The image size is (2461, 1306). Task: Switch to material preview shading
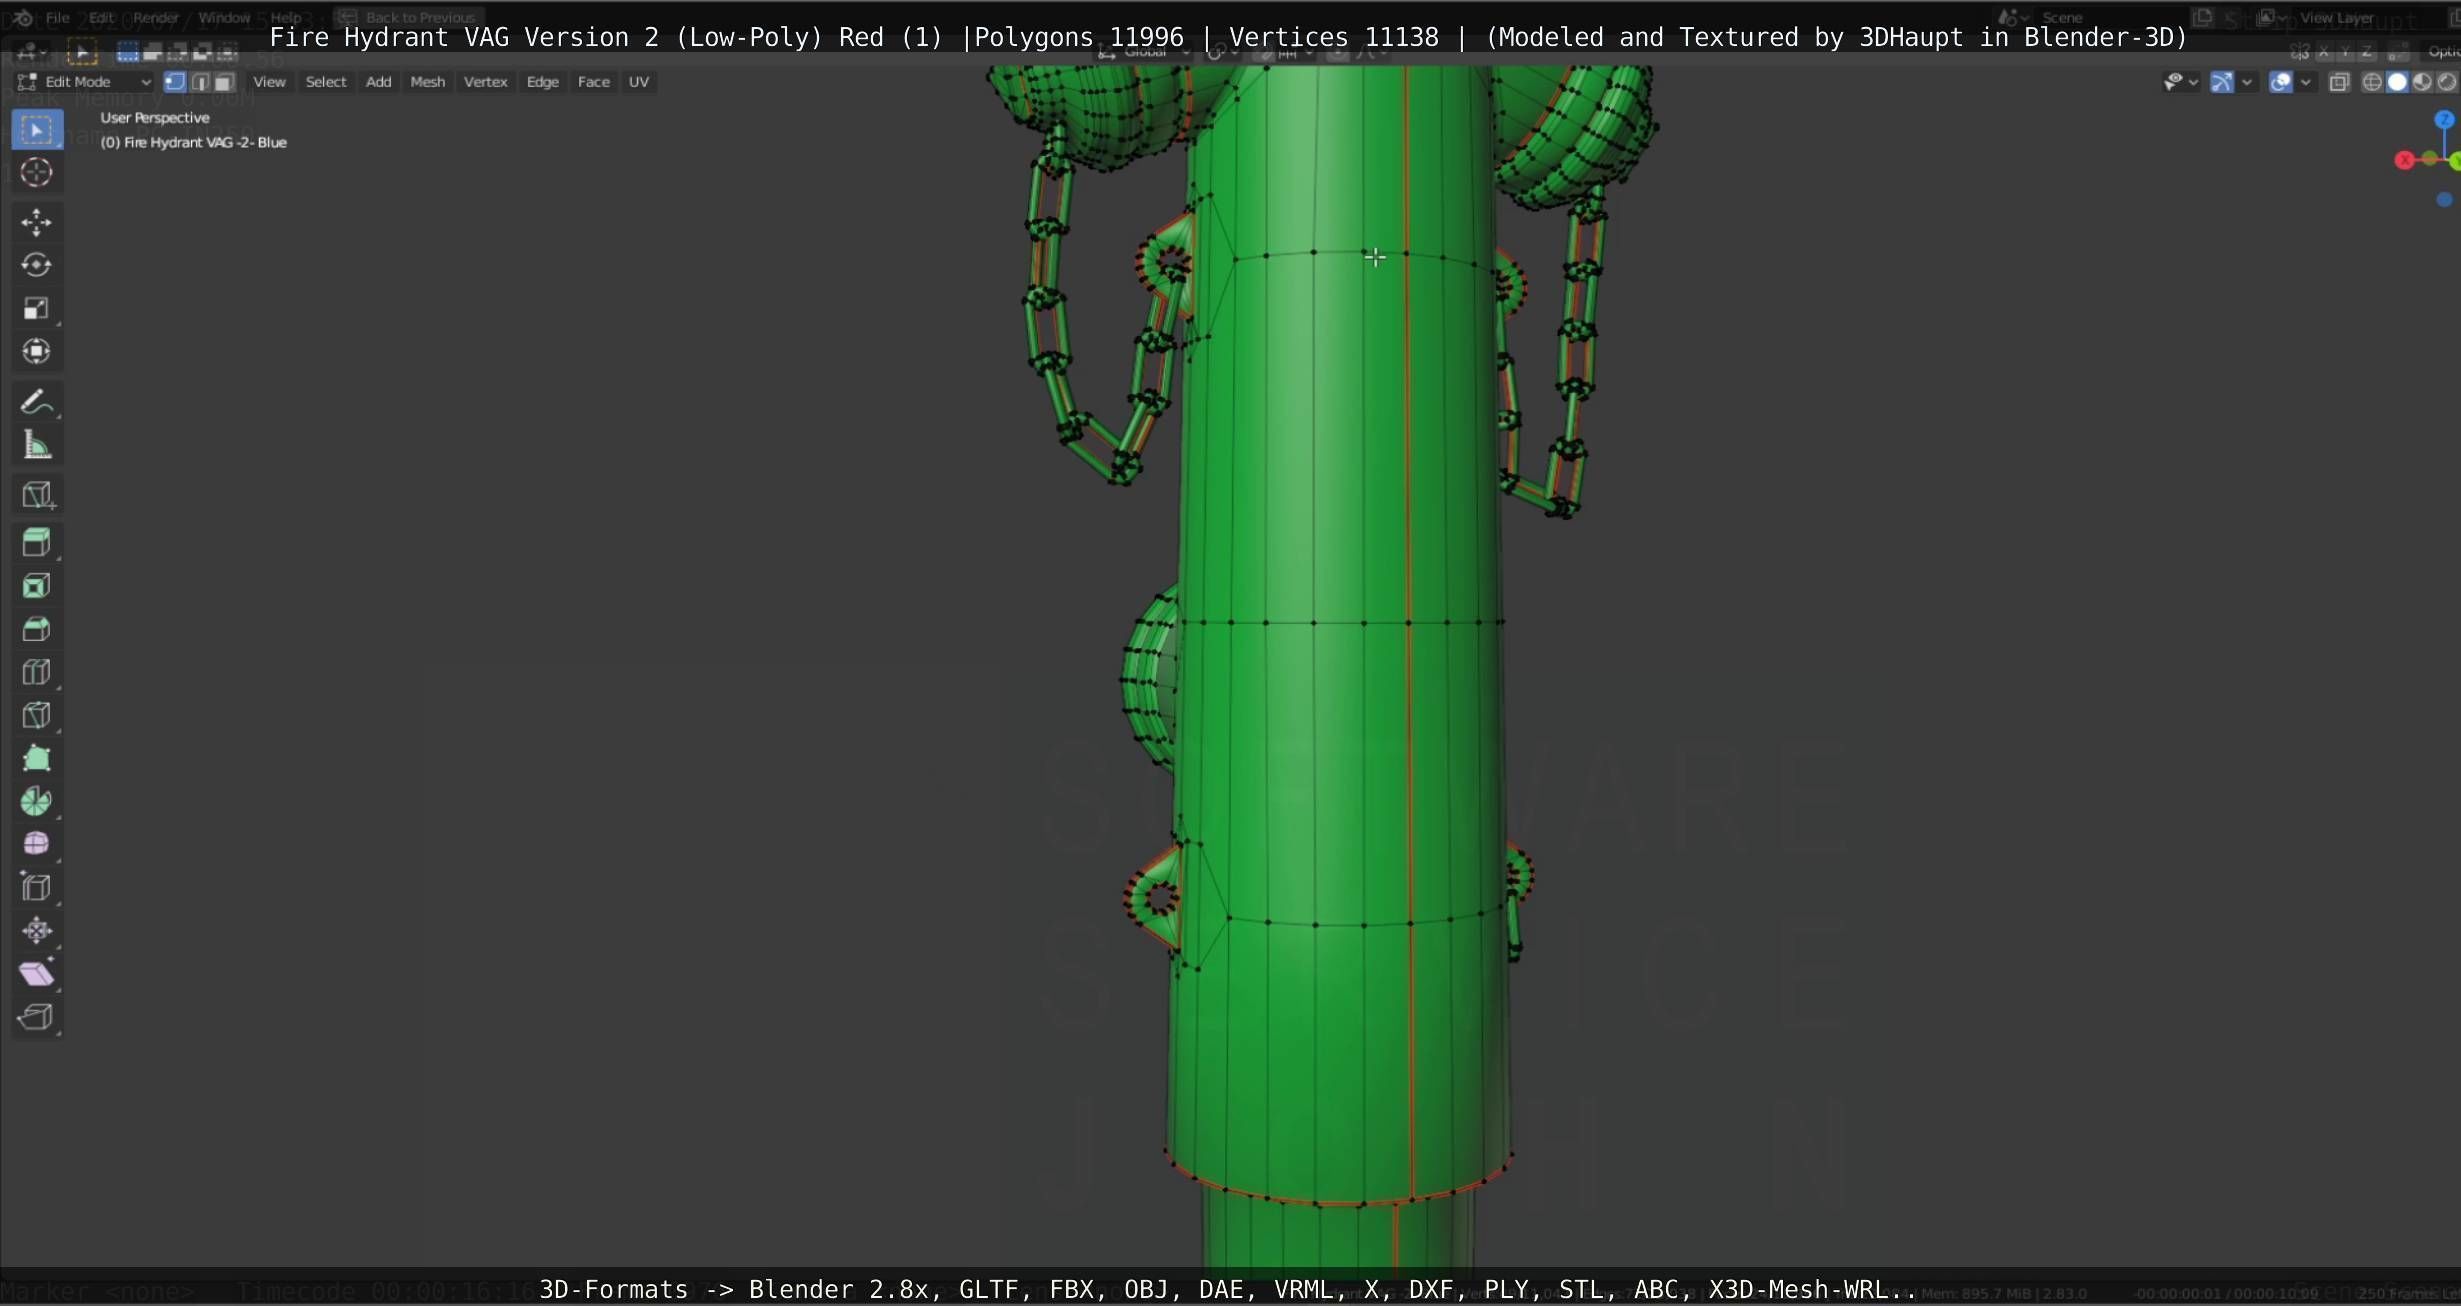coord(2422,82)
